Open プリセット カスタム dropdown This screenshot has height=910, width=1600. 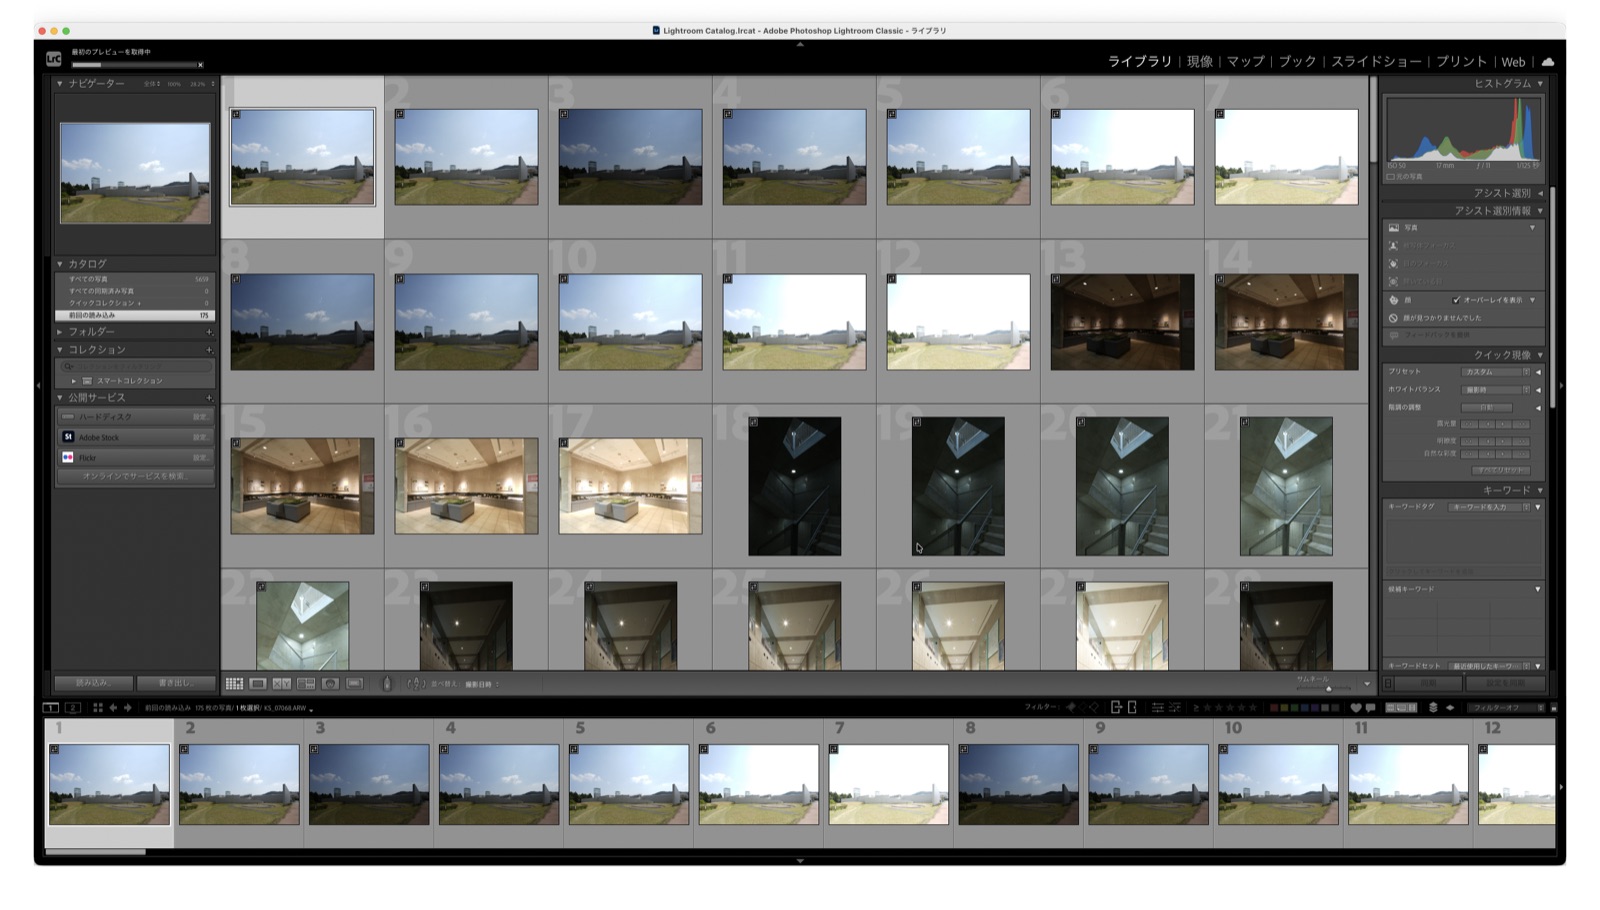point(1496,372)
